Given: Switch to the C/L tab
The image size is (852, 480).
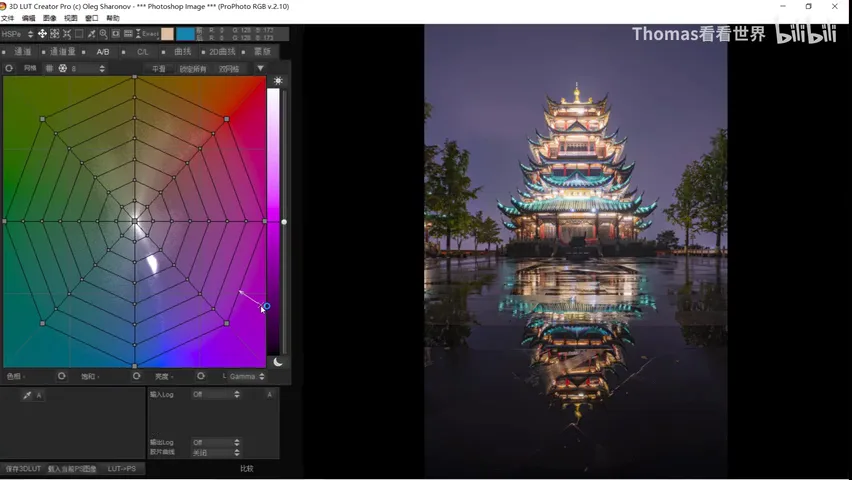Looking at the screenshot, I should [x=142, y=52].
